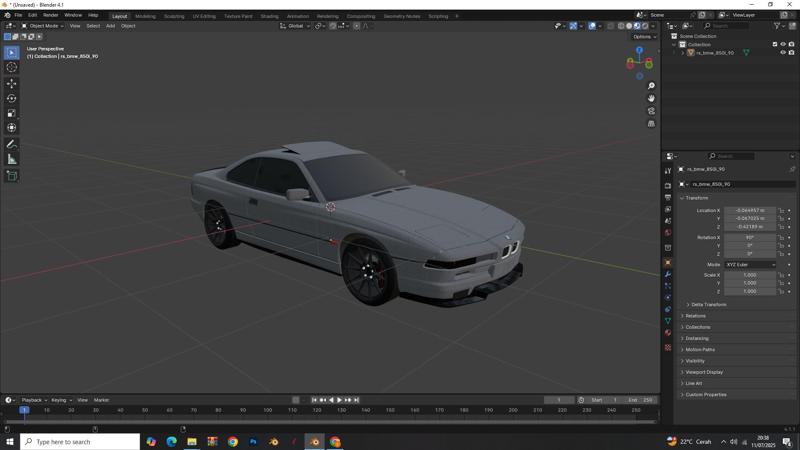The height and width of the screenshot is (450, 800).
Task: Play the animation in timeline
Action: tap(339, 400)
